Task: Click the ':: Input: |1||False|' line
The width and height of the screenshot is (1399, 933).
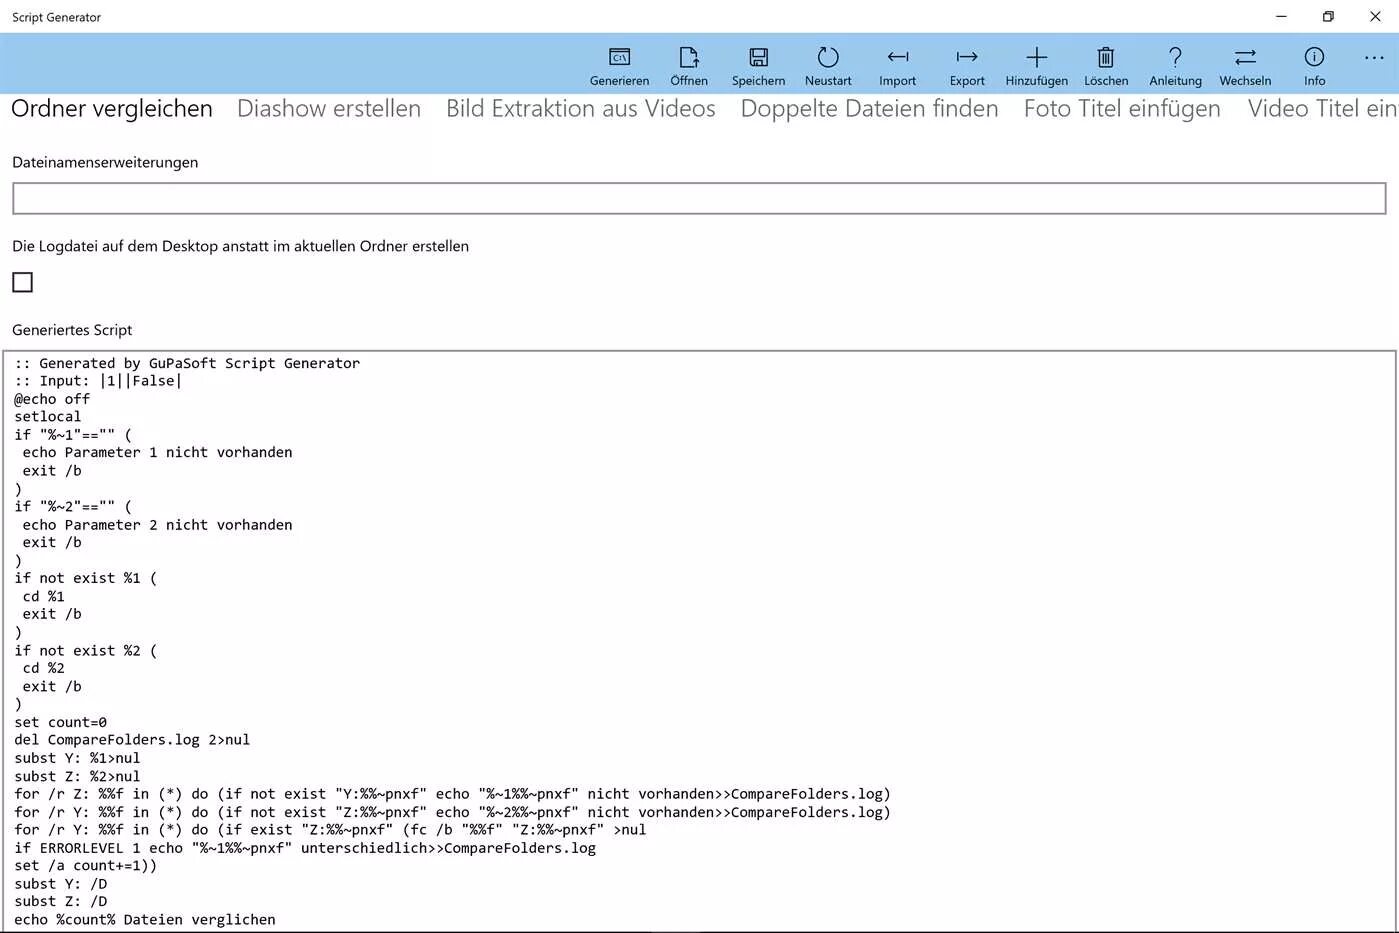Action: [x=98, y=381]
